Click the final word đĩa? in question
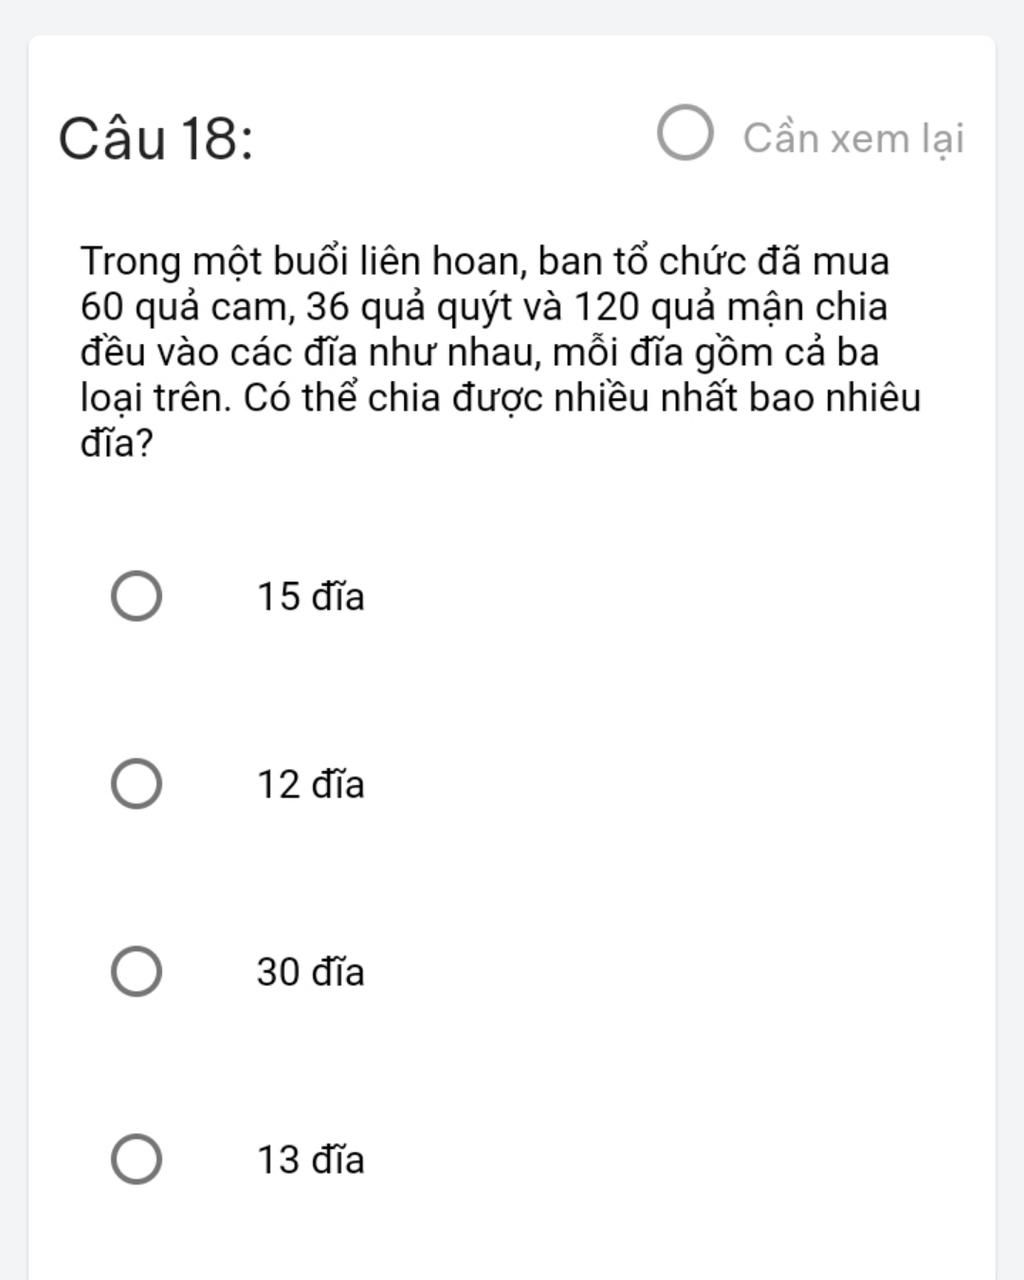The image size is (1024, 1280). (x=117, y=443)
